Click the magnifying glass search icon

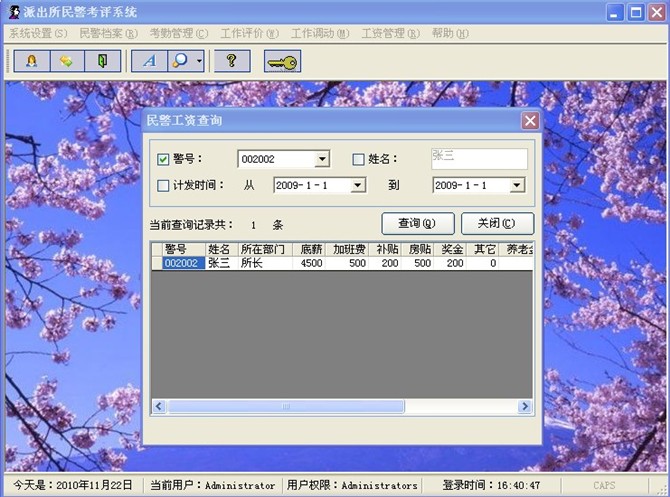(180, 61)
